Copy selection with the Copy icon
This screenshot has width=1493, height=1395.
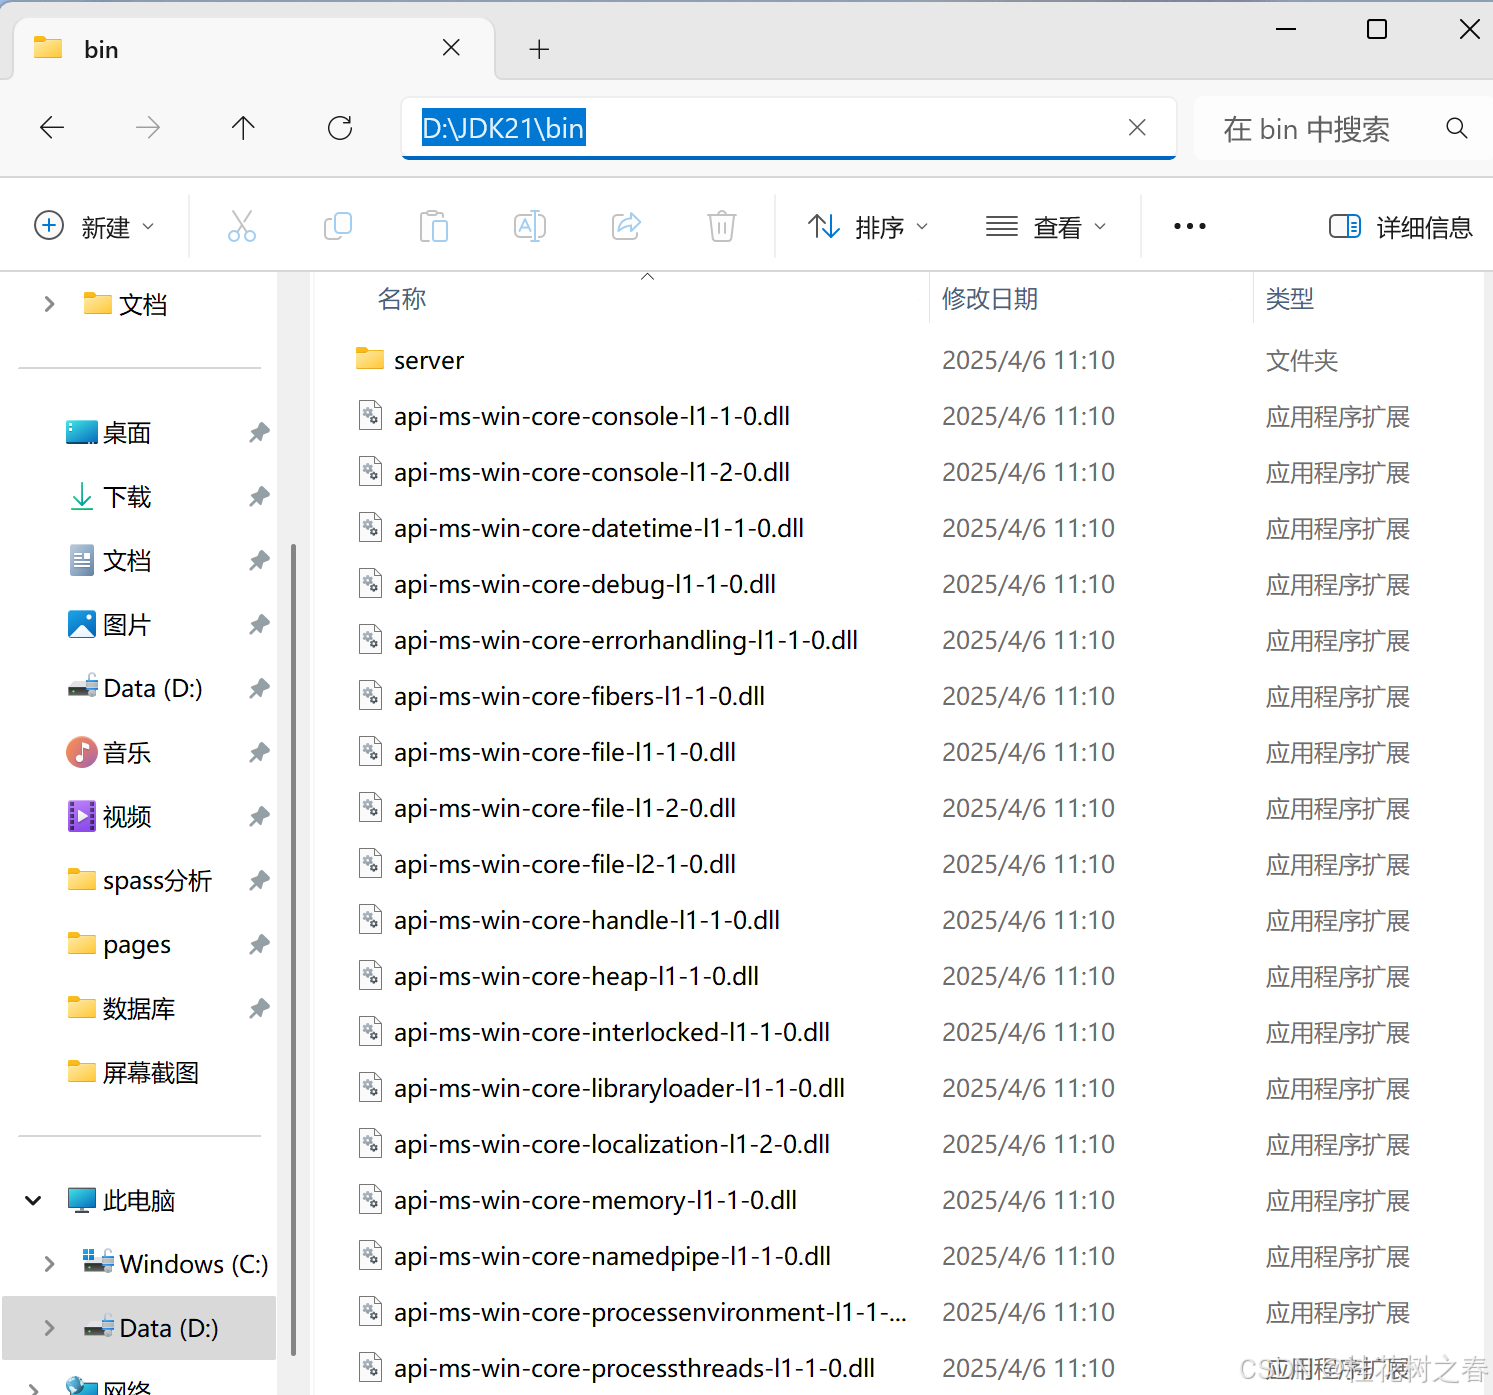(338, 225)
